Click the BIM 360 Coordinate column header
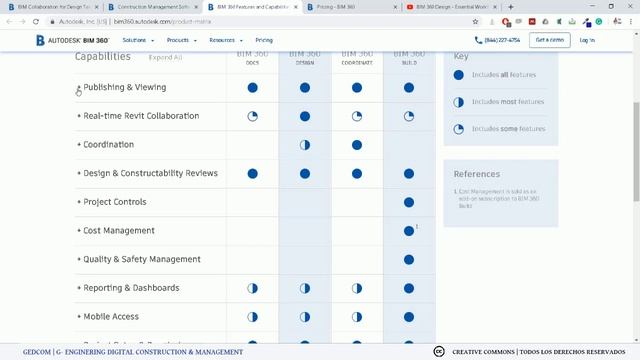Screen dimensions: 640x360 pos(357,58)
